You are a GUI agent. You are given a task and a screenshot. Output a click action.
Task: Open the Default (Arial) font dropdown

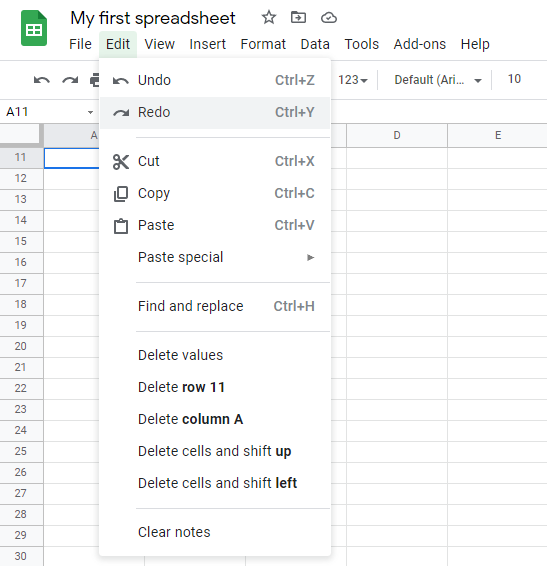coord(438,80)
